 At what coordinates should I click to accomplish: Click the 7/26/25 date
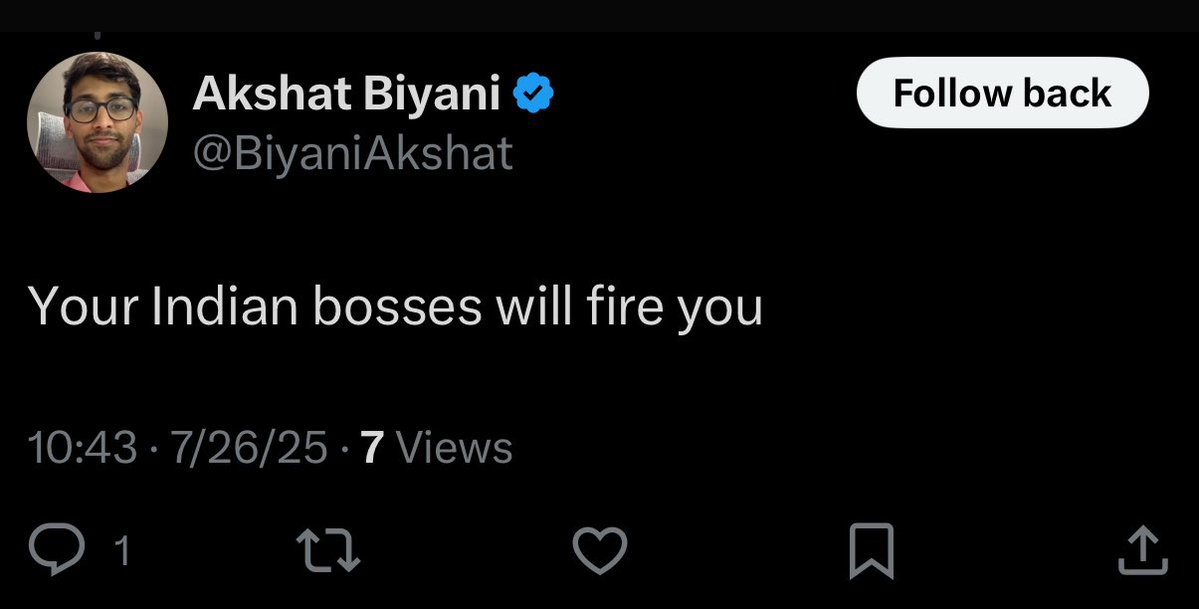(248, 448)
